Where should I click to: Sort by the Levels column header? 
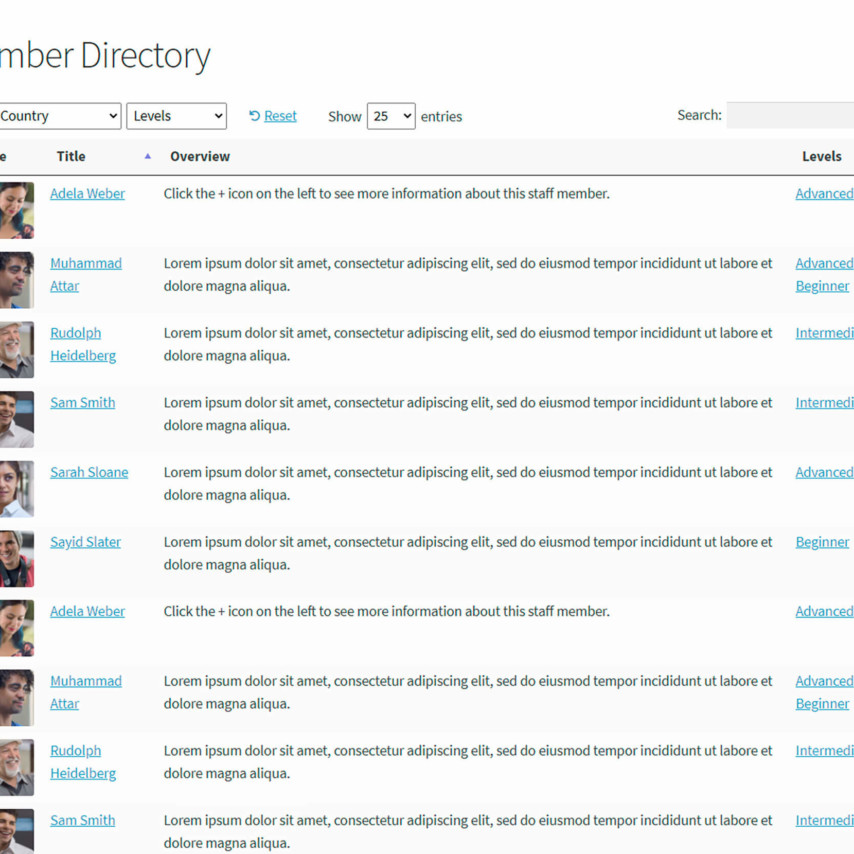point(821,156)
